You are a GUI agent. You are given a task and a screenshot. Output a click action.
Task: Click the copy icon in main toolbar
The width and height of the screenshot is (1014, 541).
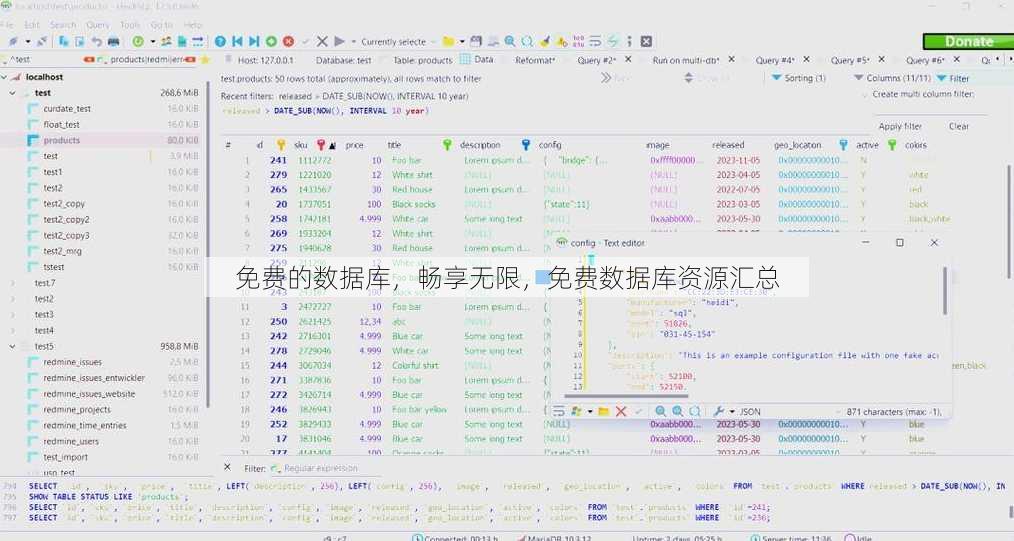coord(64,41)
